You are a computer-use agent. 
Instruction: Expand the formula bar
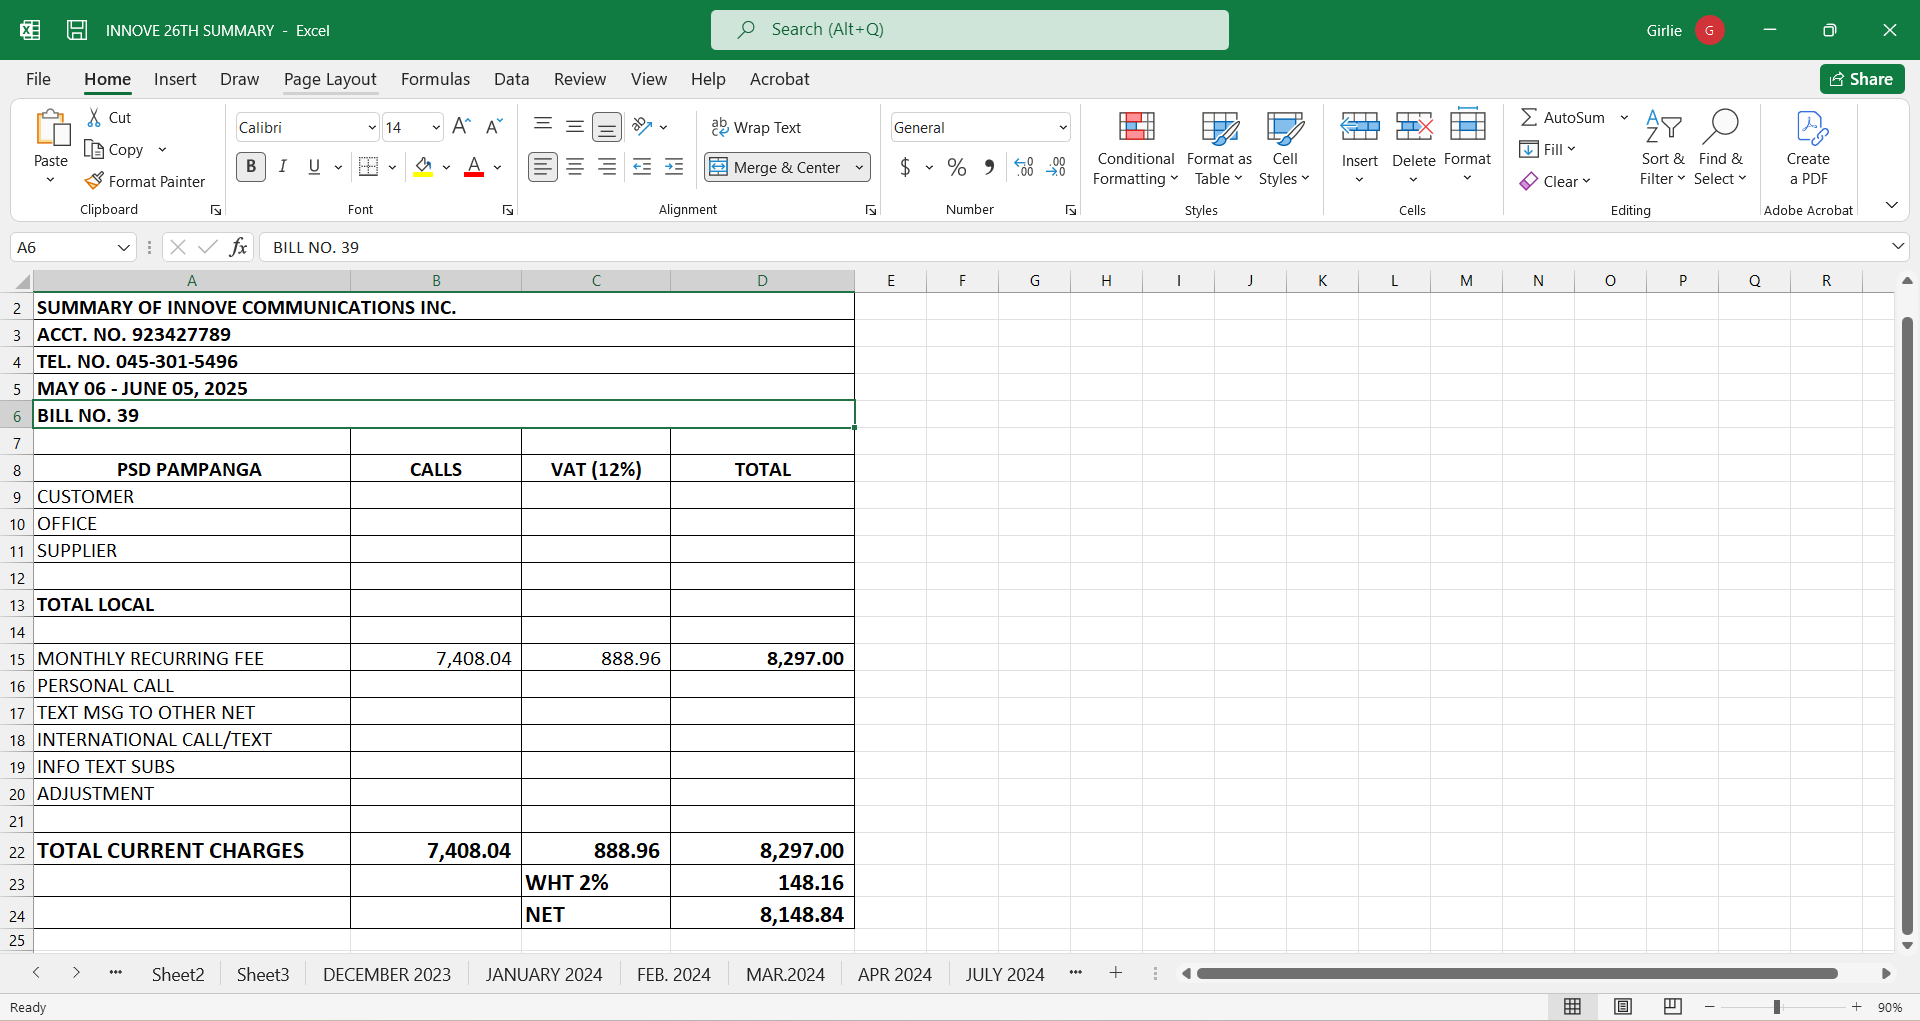pos(1898,246)
